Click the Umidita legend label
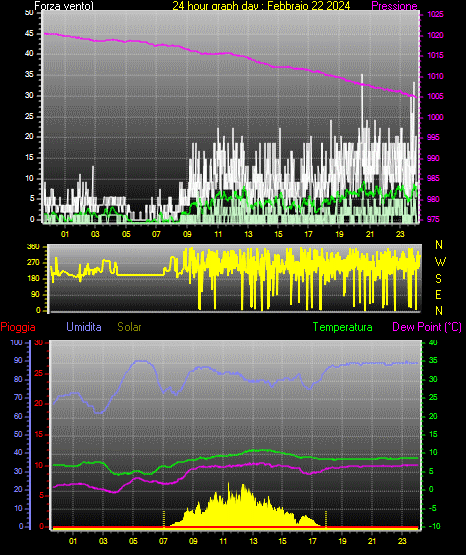466x555 pixels. click(x=84, y=327)
